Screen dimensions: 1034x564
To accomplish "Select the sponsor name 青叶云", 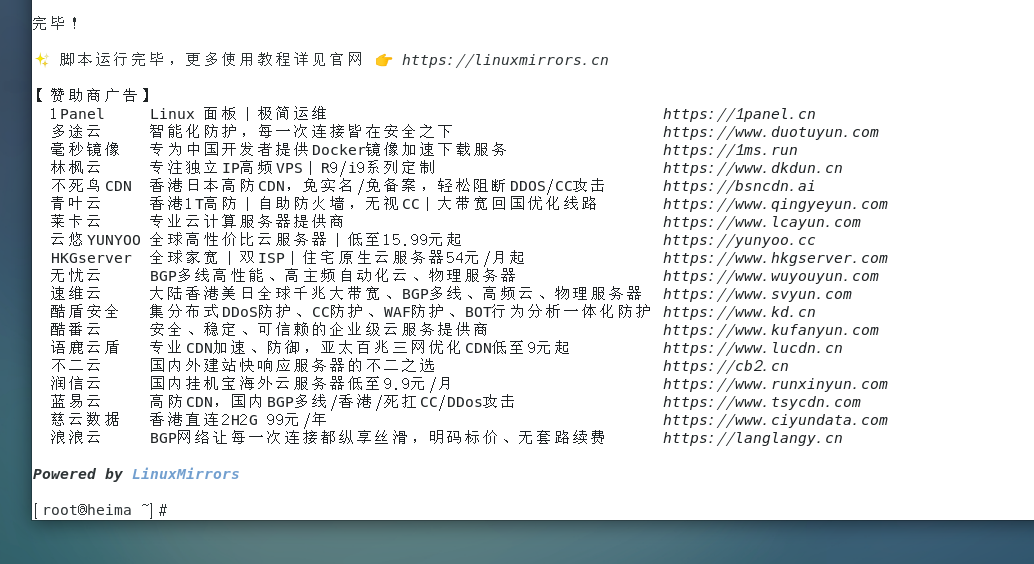I will tap(76, 204).
